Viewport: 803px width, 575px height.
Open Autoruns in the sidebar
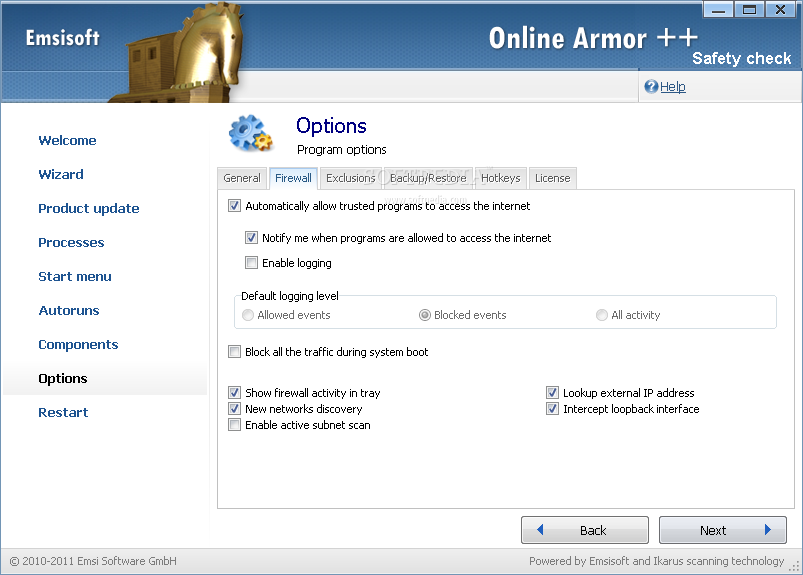[69, 310]
